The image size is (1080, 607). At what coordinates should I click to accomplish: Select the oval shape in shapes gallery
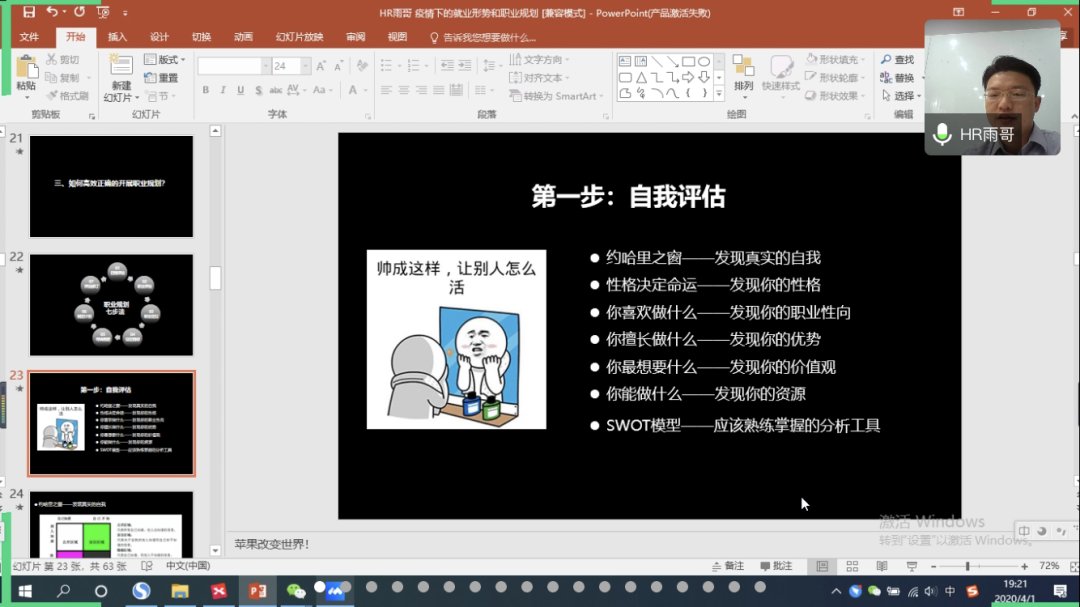(x=704, y=62)
